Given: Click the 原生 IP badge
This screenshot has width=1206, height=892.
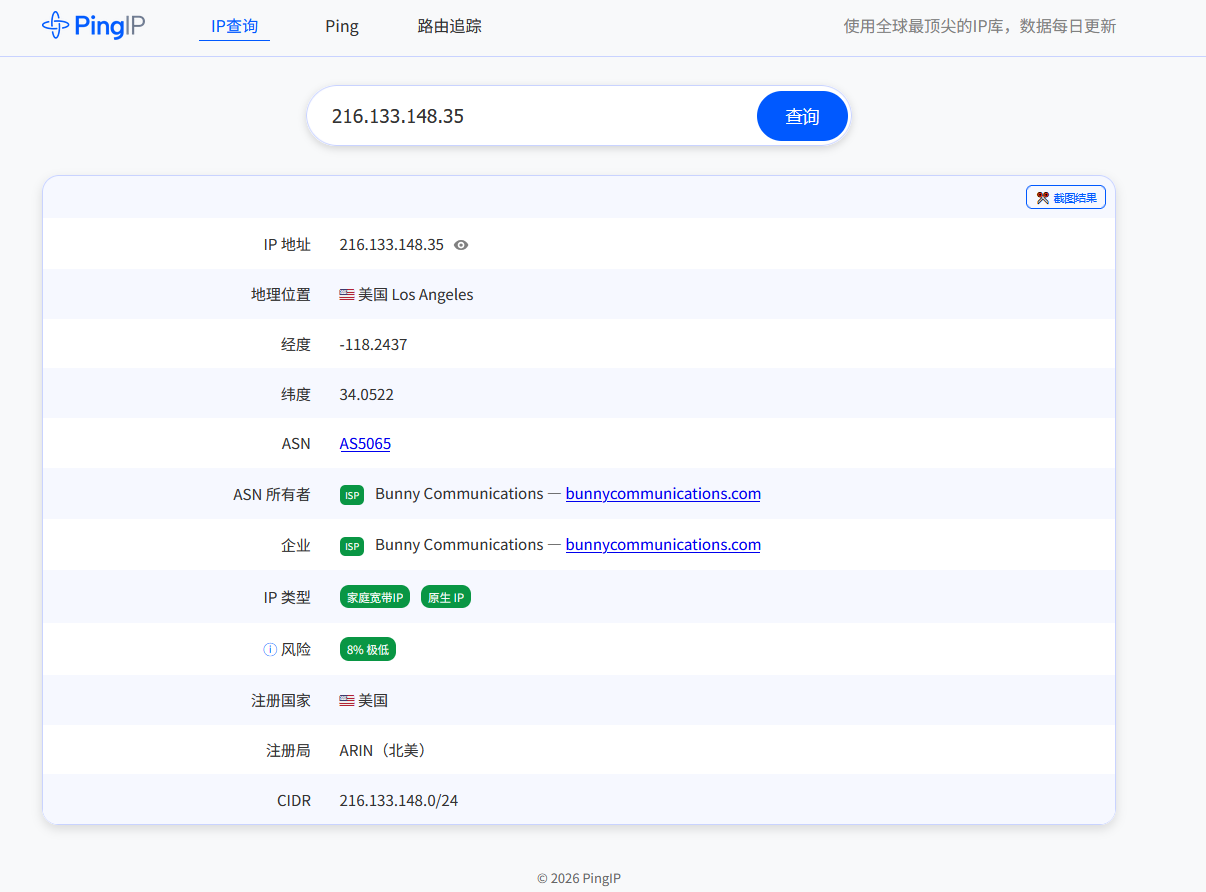Looking at the screenshot, I should pyautogui.click(x=446, y=597).
